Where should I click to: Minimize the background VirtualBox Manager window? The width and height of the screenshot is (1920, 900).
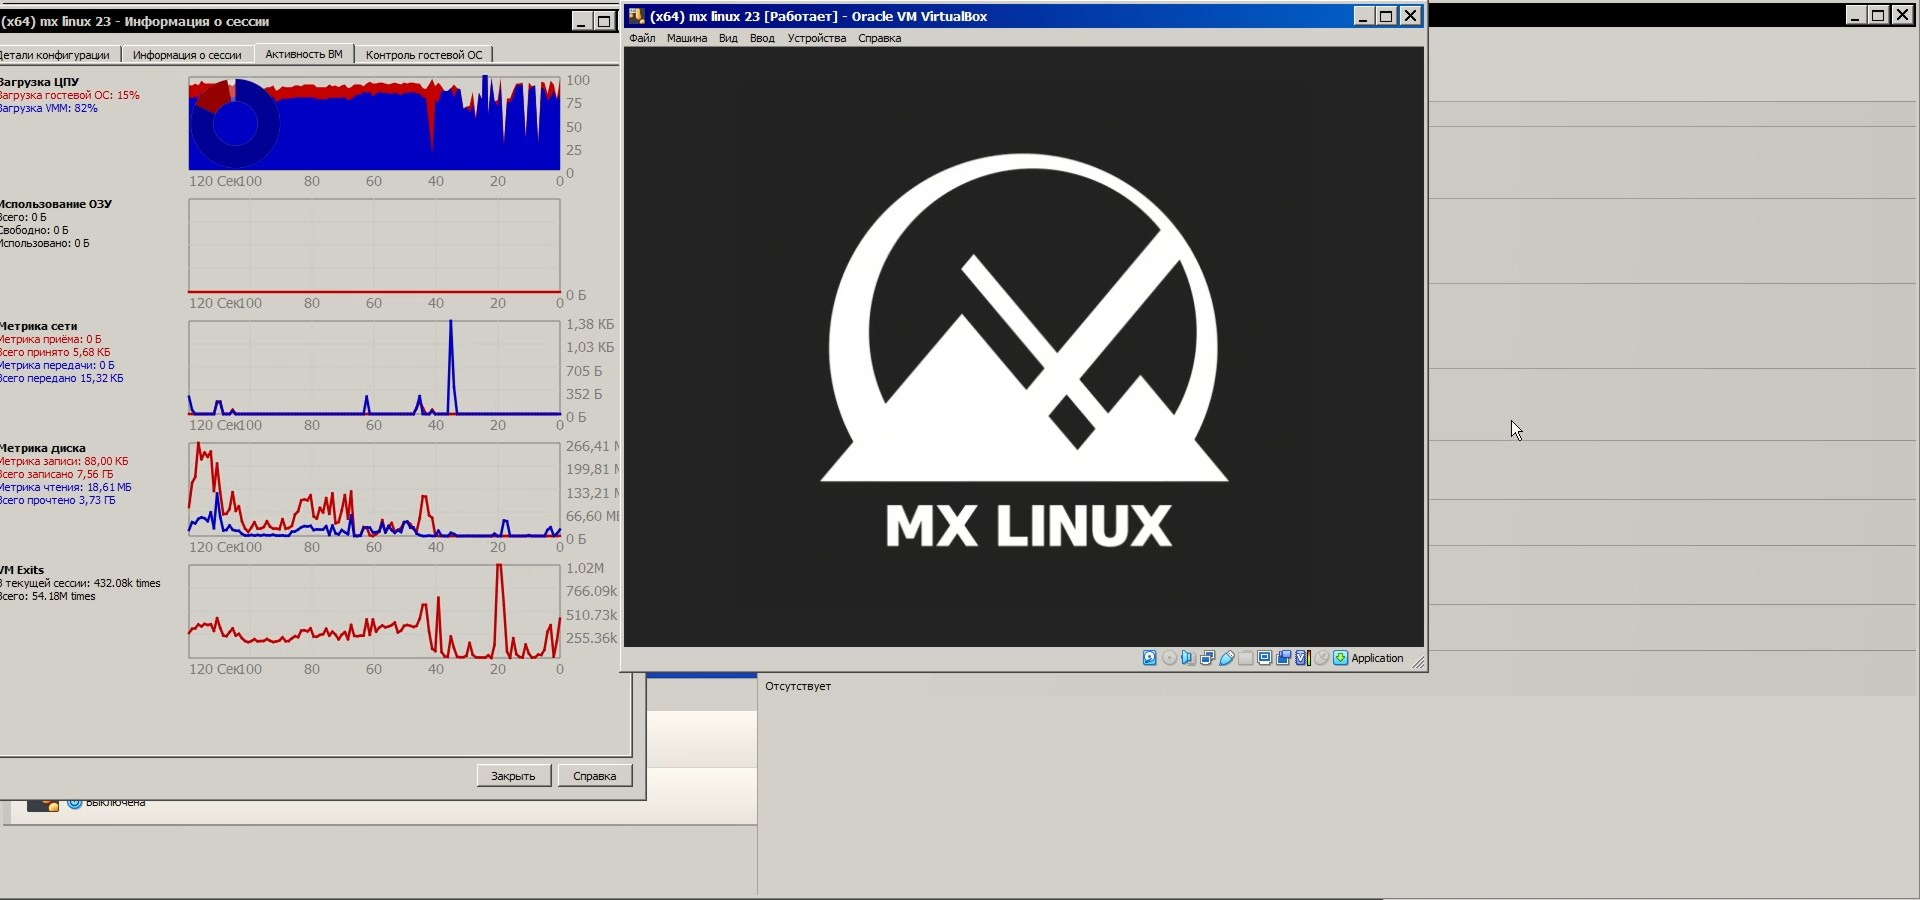[1855, 15]
